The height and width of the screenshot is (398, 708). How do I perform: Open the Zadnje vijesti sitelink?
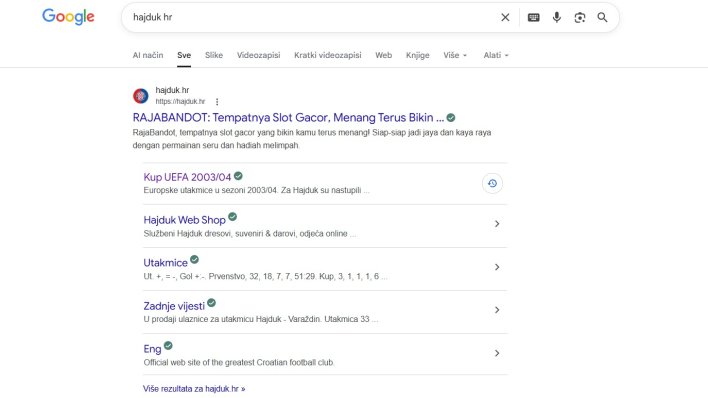click(174, 306)
